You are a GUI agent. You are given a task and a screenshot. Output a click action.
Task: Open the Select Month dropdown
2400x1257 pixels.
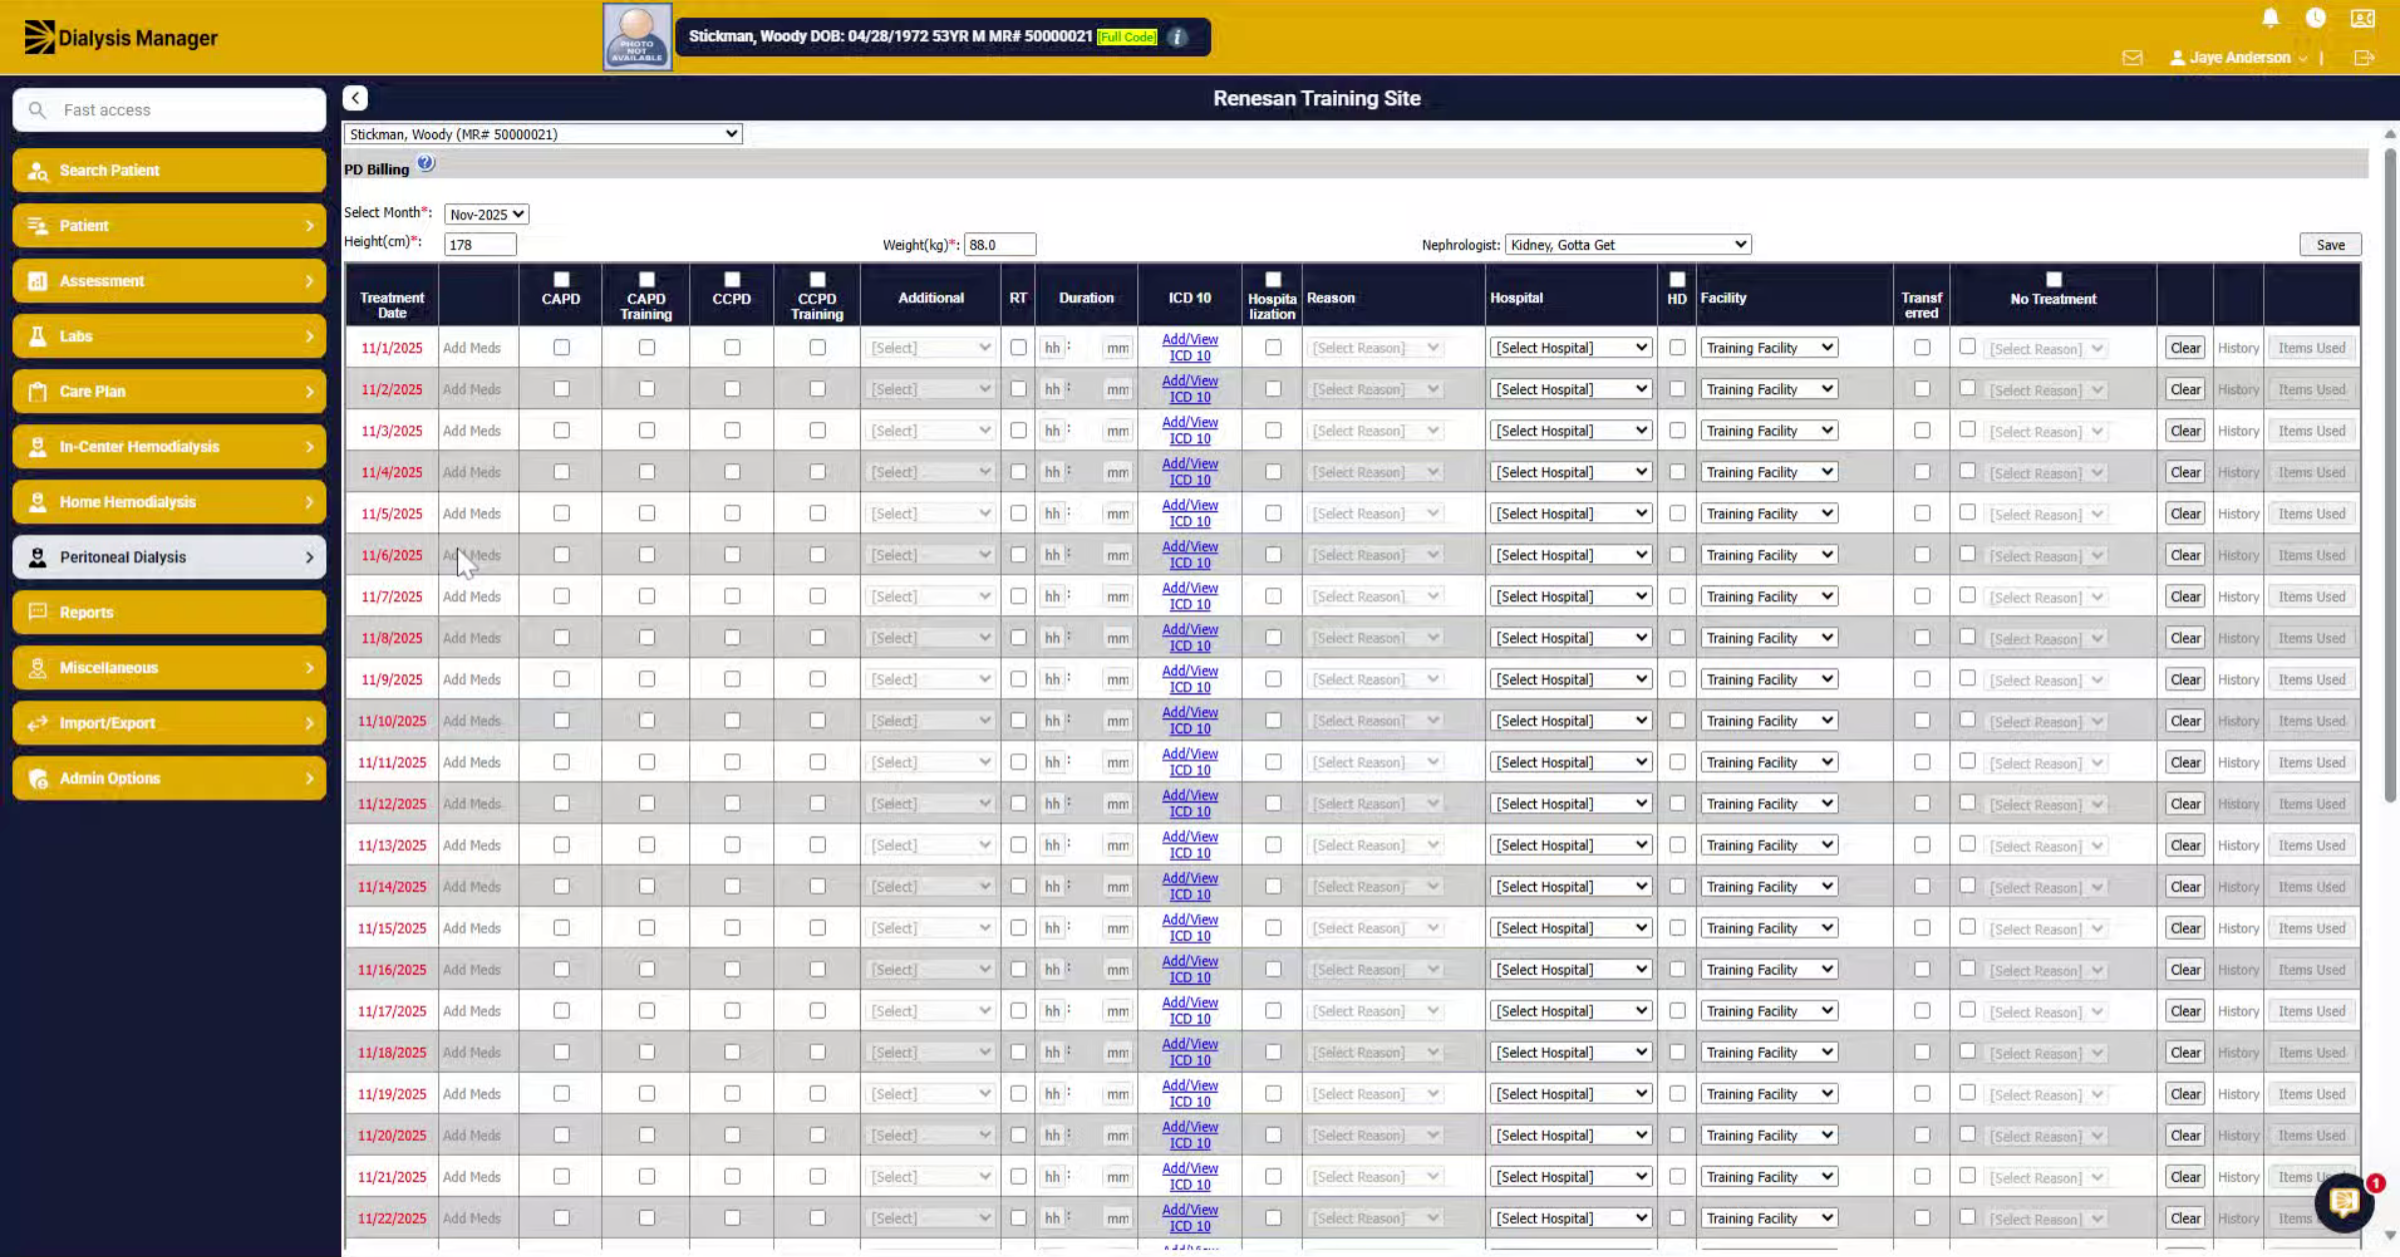click(x=487, y=214)
